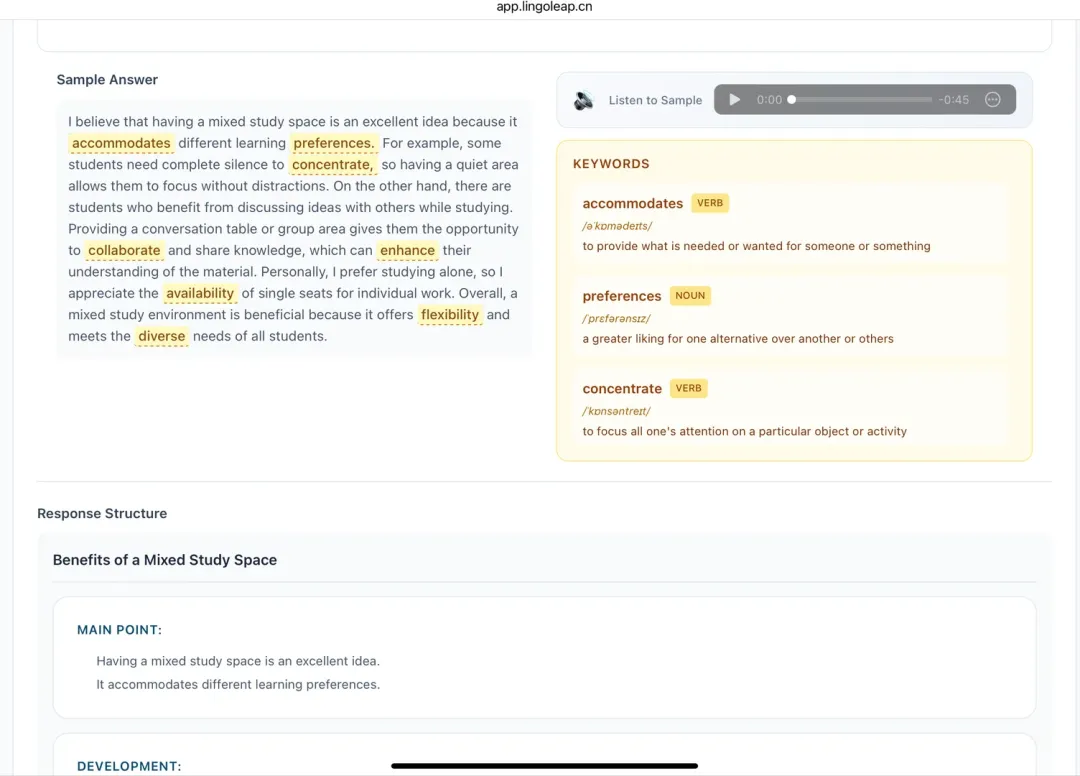
Task: Click the NOUN tag next to preferences
Action: click(689, 295)
